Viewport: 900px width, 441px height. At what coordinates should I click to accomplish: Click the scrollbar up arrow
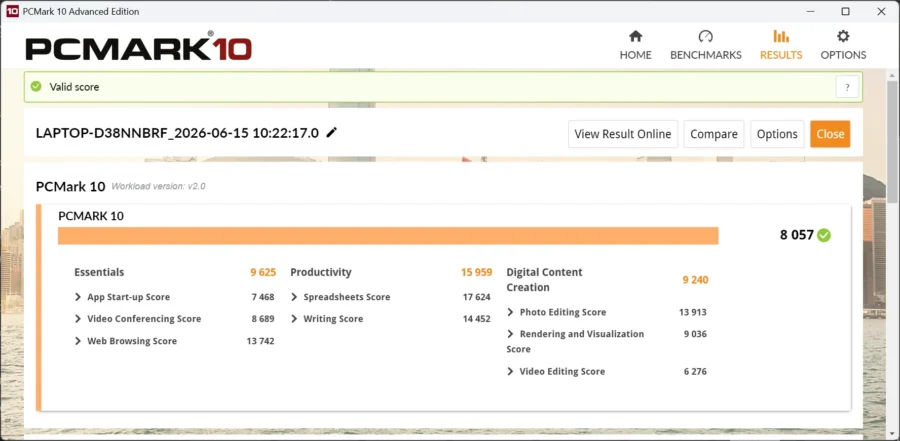(x=893, y=75)
